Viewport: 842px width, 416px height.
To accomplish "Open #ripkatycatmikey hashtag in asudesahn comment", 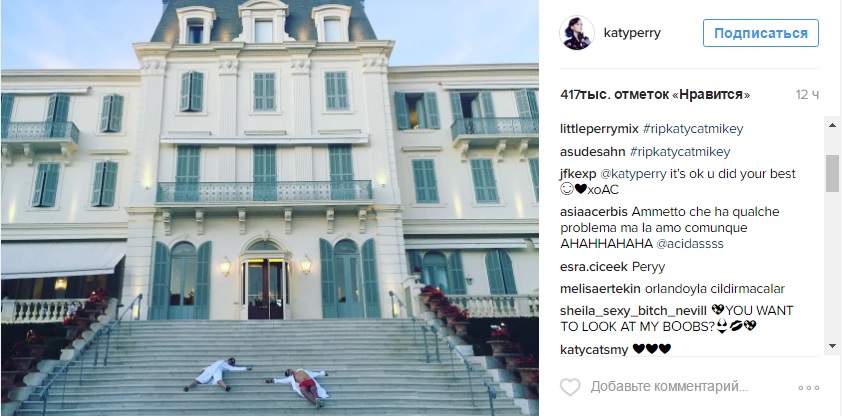I will pyautogui.click(x=680, y=152).
